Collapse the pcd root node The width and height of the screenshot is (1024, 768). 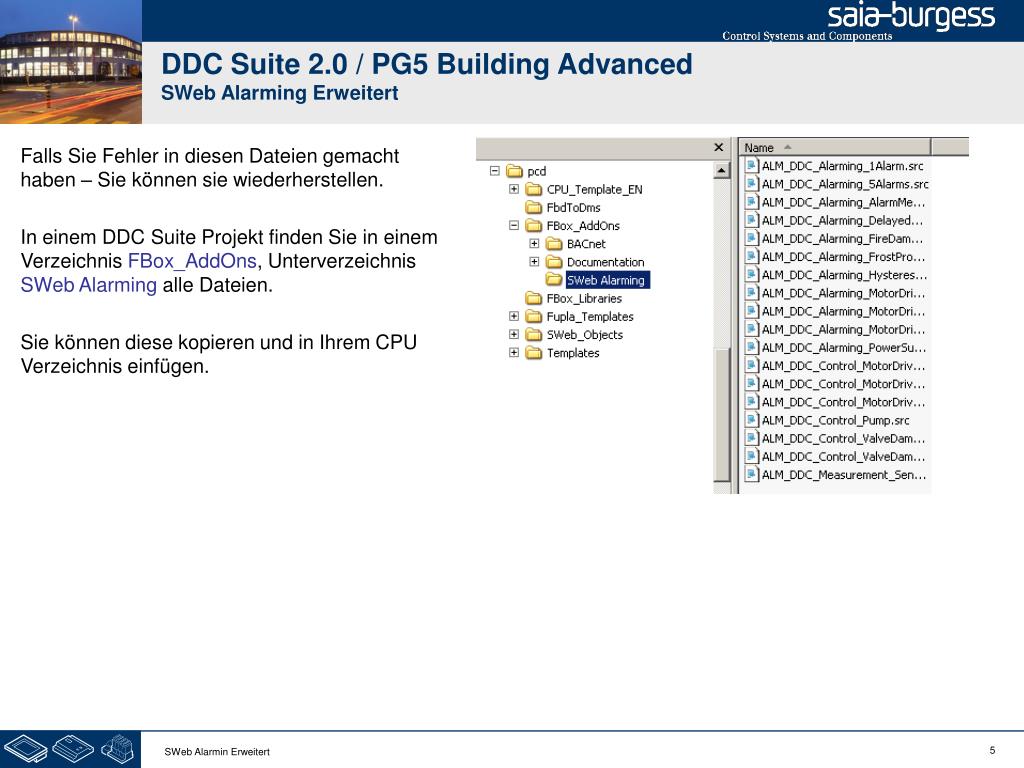coord(495,171)
